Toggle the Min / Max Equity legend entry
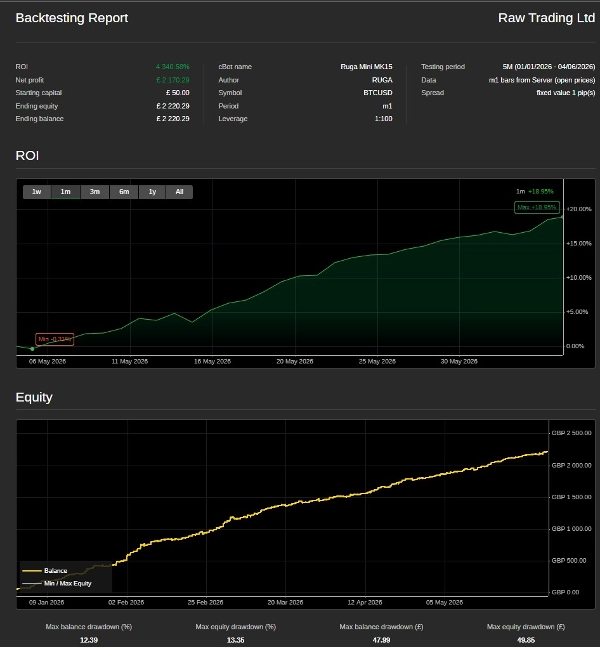The image size is (600, 647). click(57, 583)
